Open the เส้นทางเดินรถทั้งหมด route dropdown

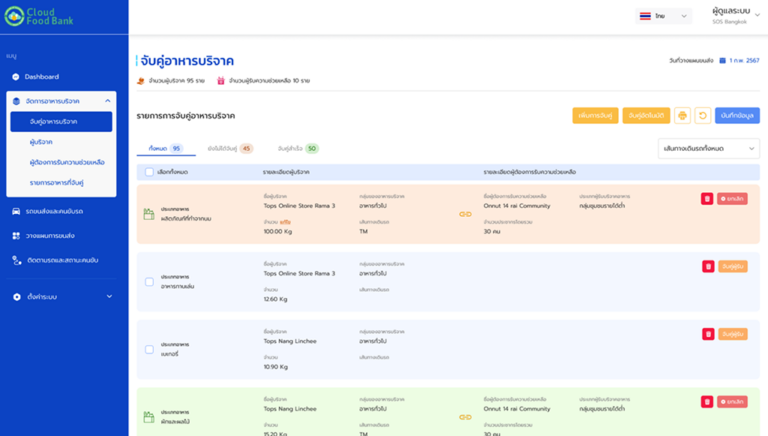click(708, 148)
